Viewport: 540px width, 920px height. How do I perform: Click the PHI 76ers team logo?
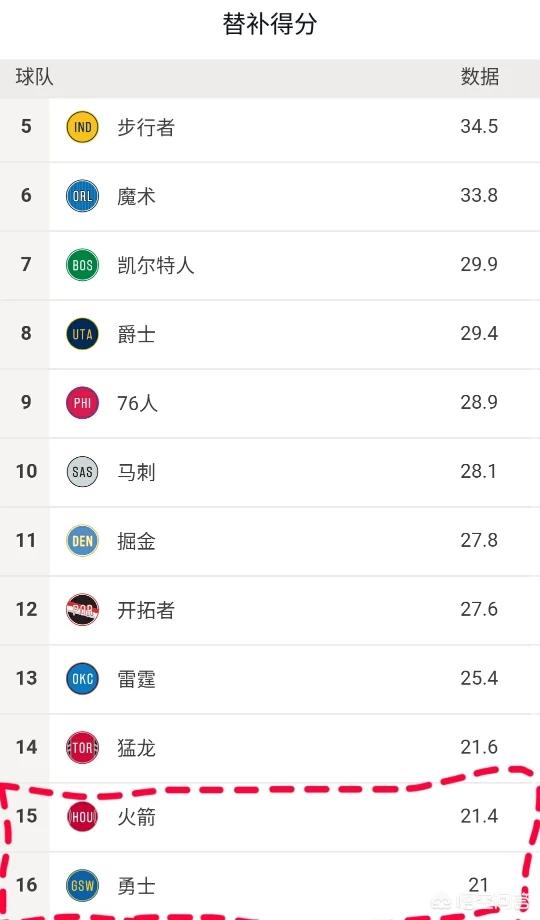coord(82,402)
